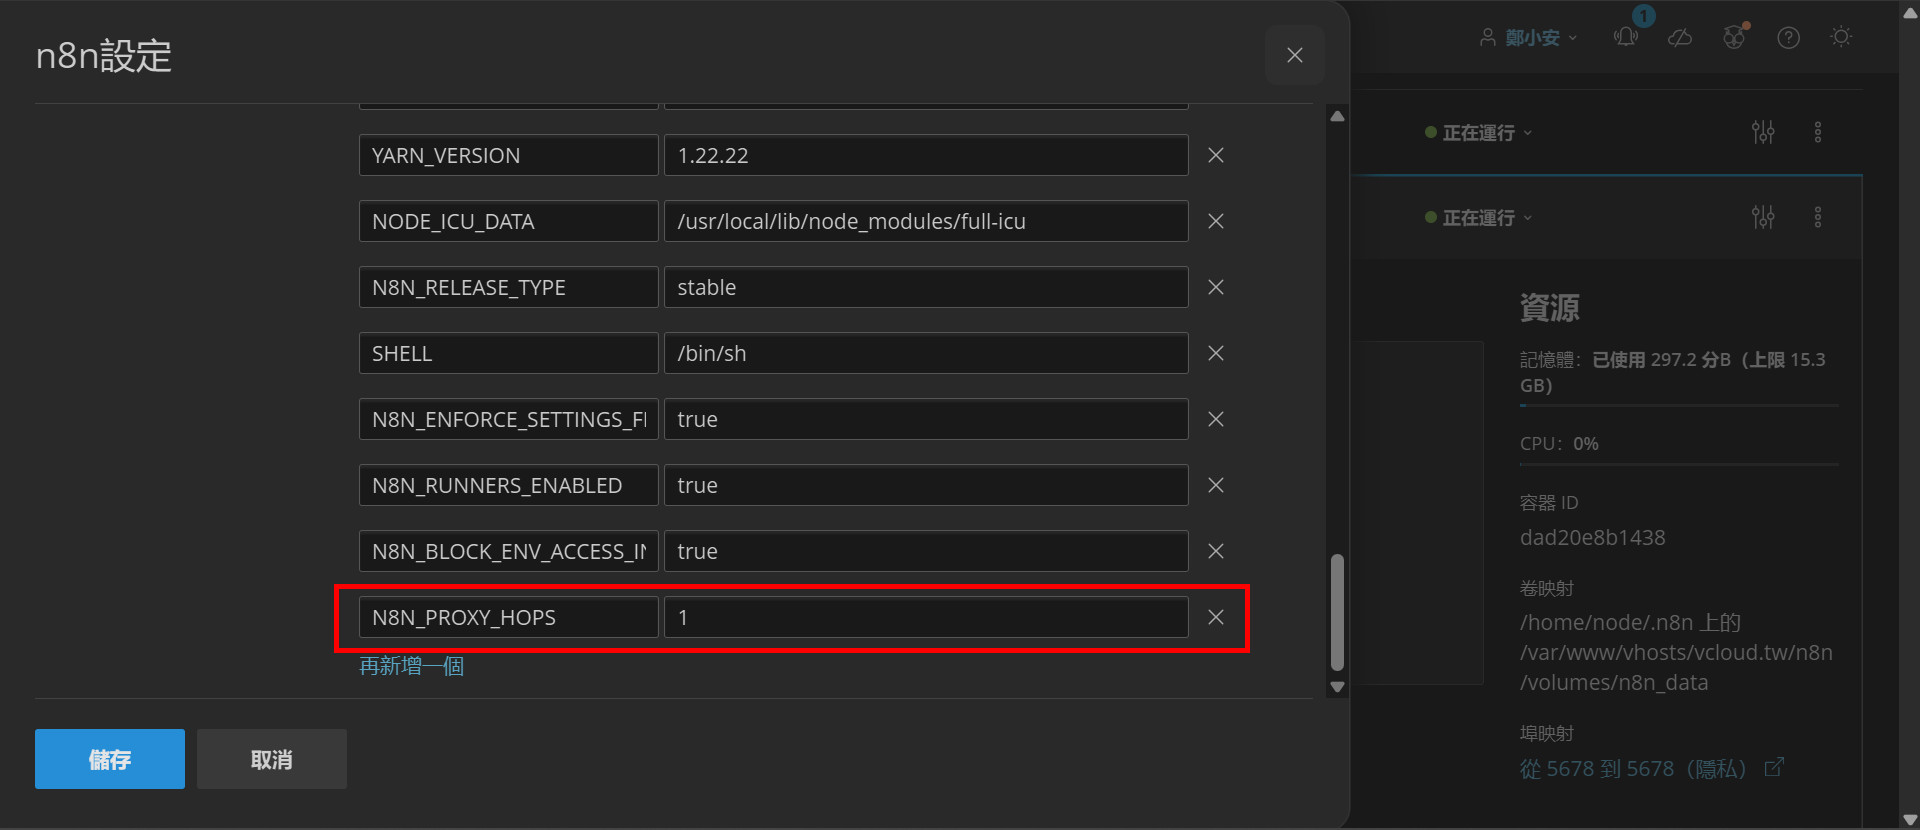Edit the YARN_VERSION name field
The width and height of the screenshot is (1920, 830).
pos(509,155)
